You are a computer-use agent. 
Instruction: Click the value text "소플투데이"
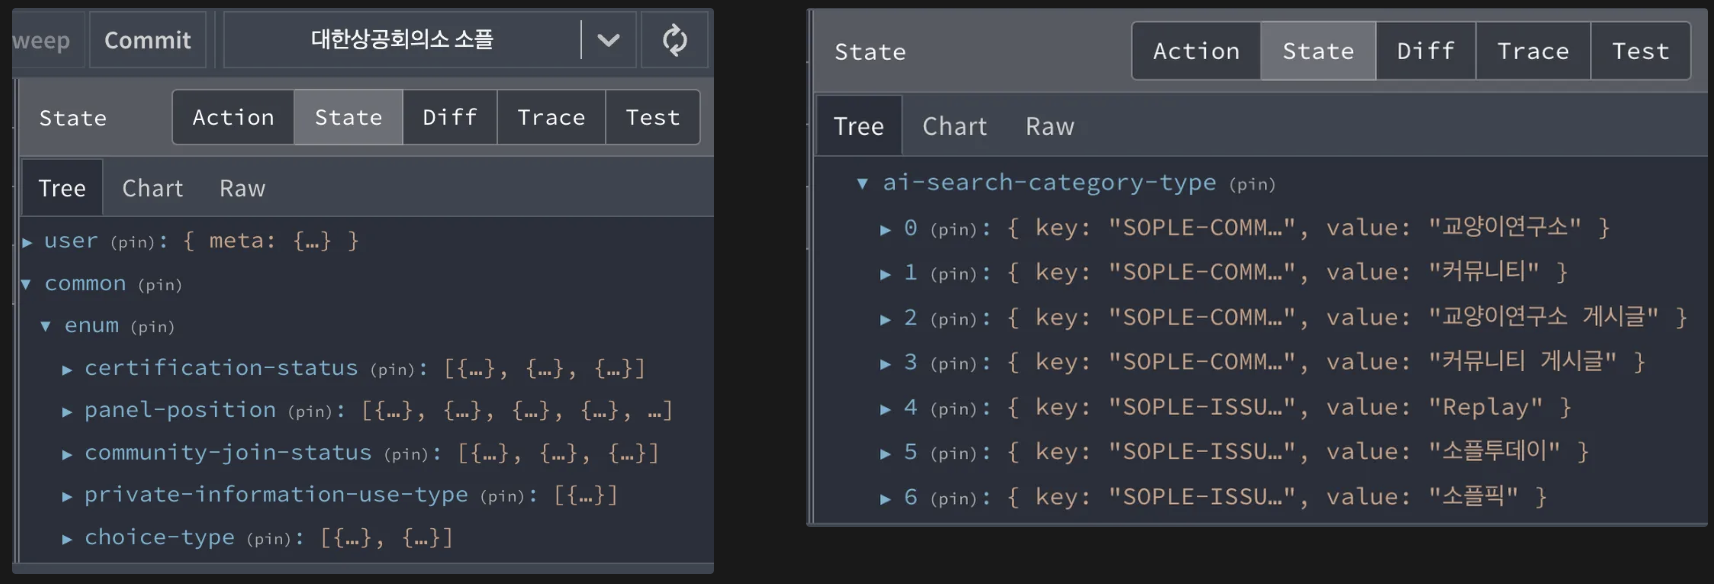pos(1494,451)
